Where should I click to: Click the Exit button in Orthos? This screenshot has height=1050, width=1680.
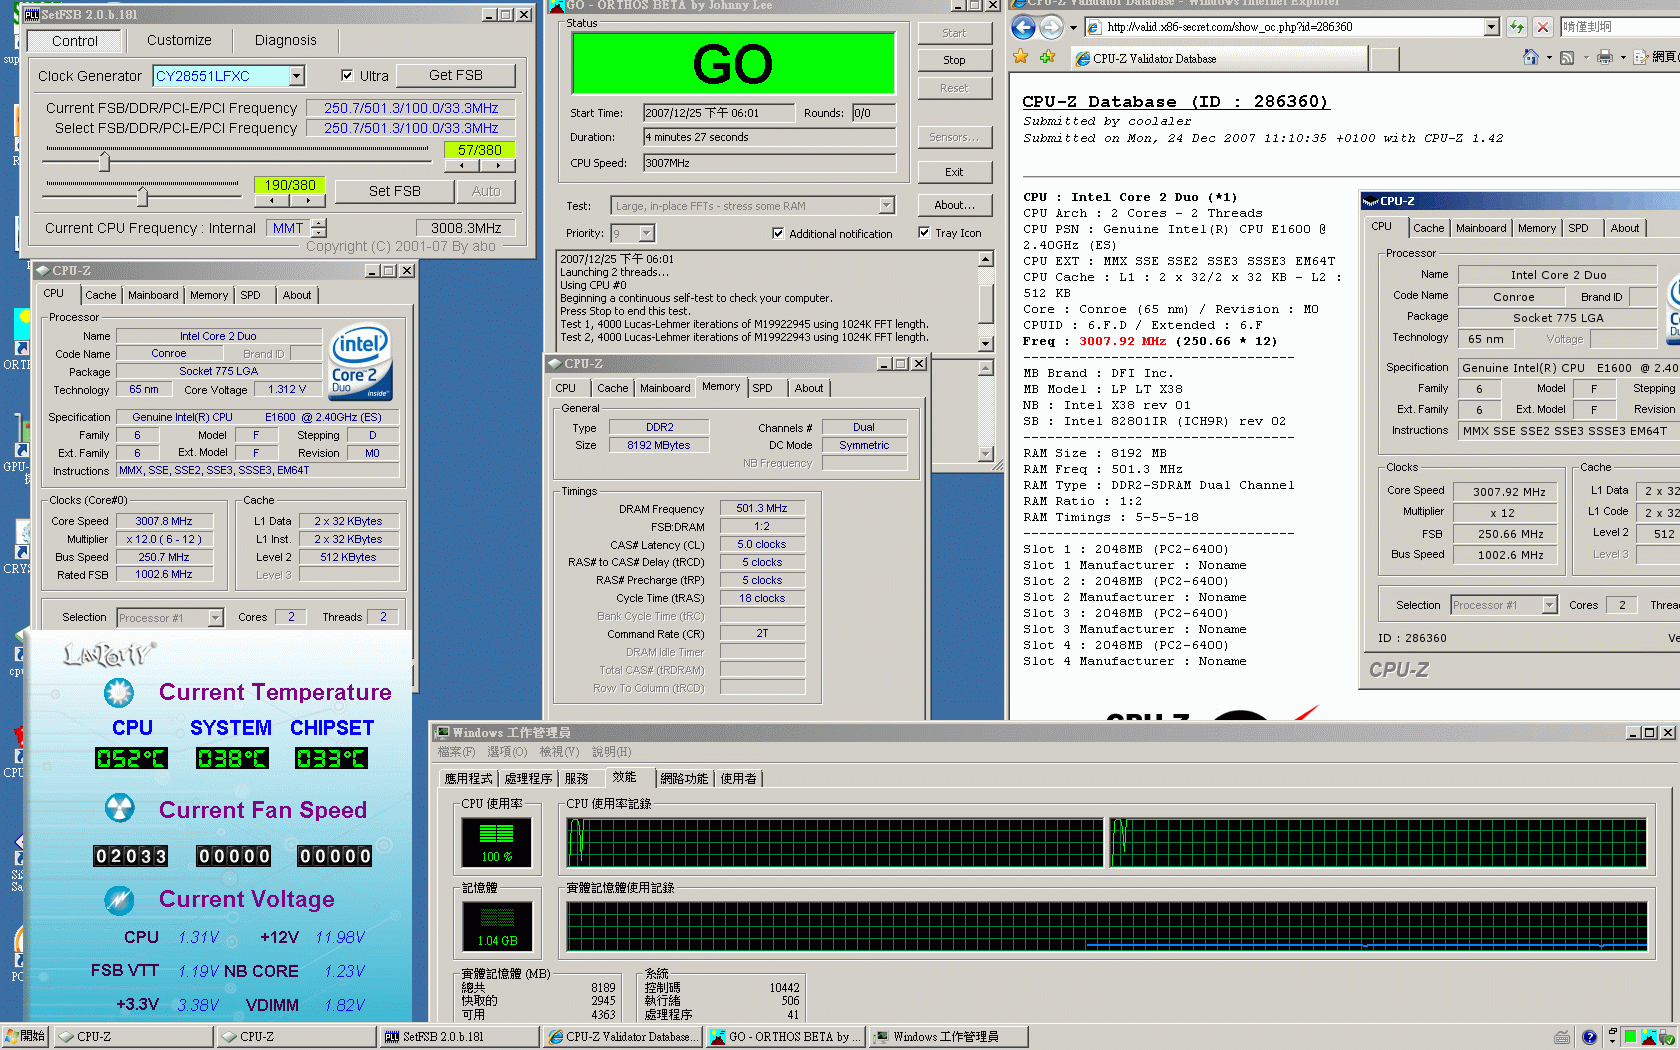click(x=954, y=172)
